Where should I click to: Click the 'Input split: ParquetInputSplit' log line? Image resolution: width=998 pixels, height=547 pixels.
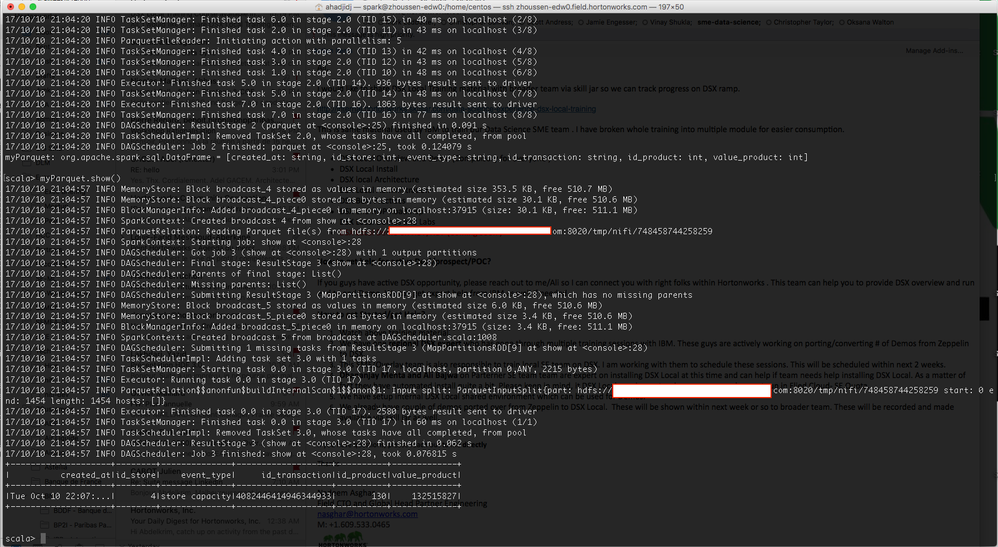pos(499,390)
